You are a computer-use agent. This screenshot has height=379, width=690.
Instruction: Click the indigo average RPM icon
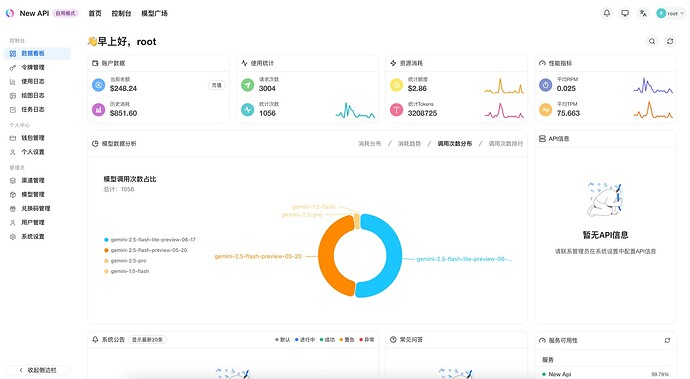tap(546, 85)
